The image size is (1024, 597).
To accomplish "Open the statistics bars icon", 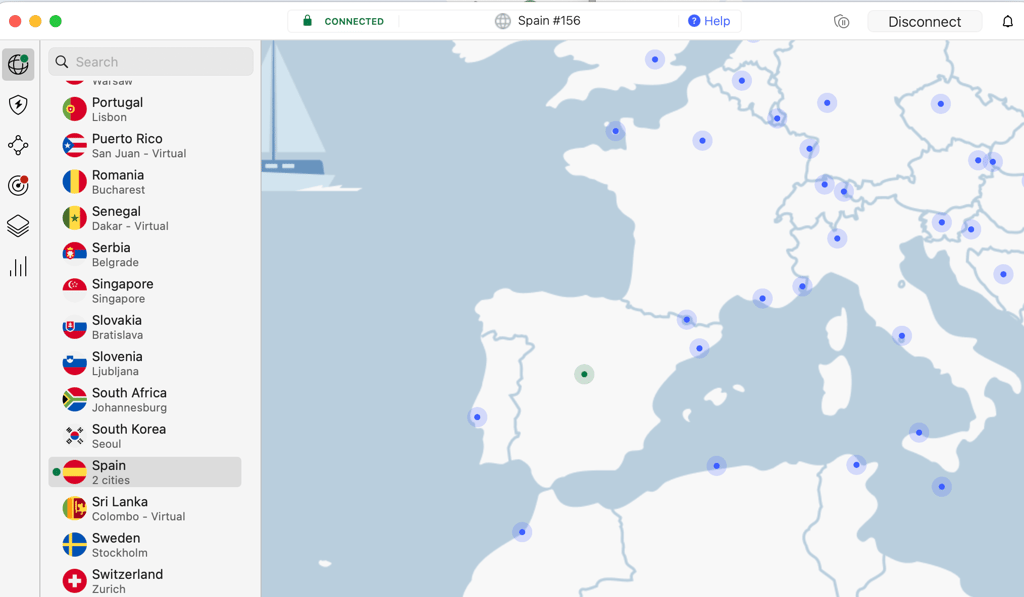I will (18, 266).
